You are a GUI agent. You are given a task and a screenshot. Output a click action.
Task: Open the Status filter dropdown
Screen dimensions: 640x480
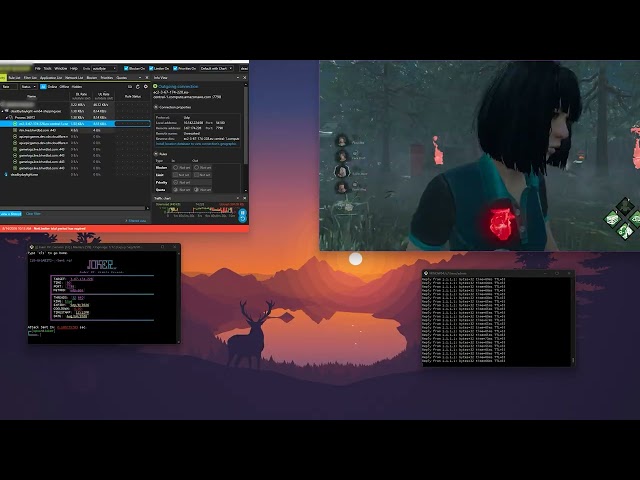tap(29, 87)
